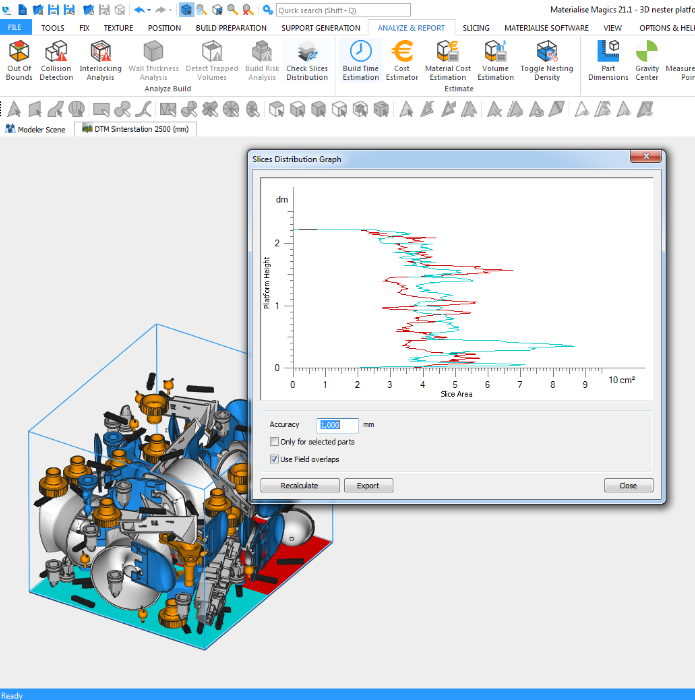The width and height of the screenshot is (695, 700).
Task: Click the Export button
Action: coord(368,485)
